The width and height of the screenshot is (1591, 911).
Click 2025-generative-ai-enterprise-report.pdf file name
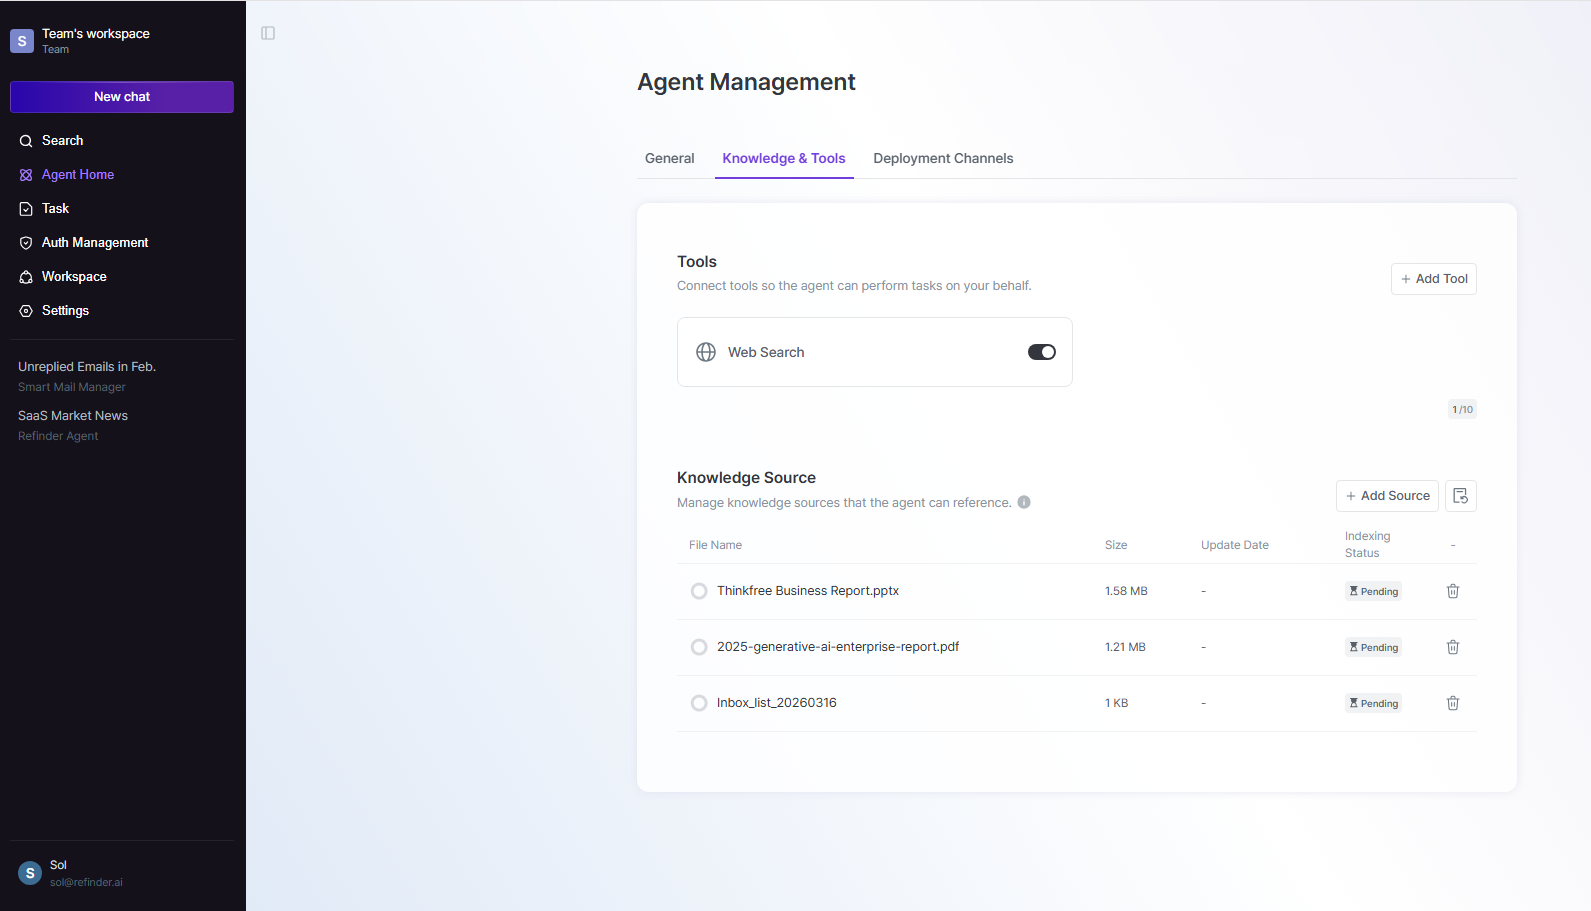tap(838, 647)
